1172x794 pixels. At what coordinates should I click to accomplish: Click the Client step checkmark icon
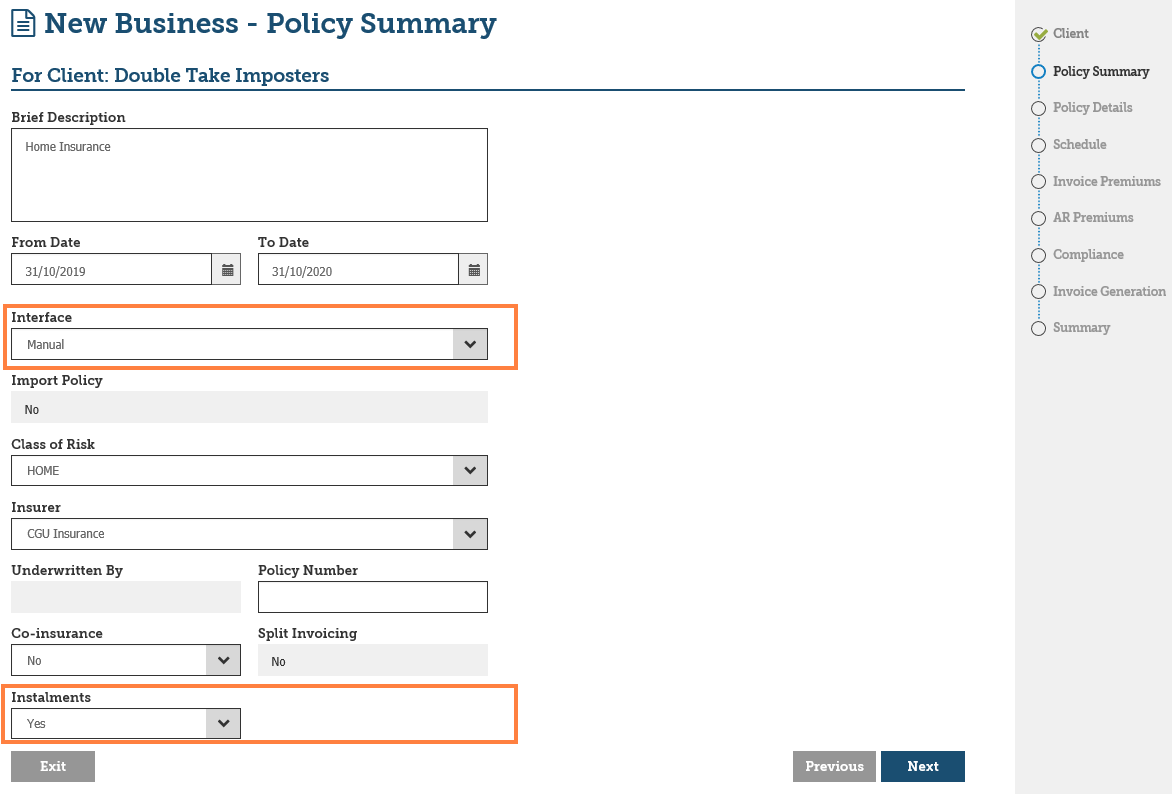tap(1039, 34)
